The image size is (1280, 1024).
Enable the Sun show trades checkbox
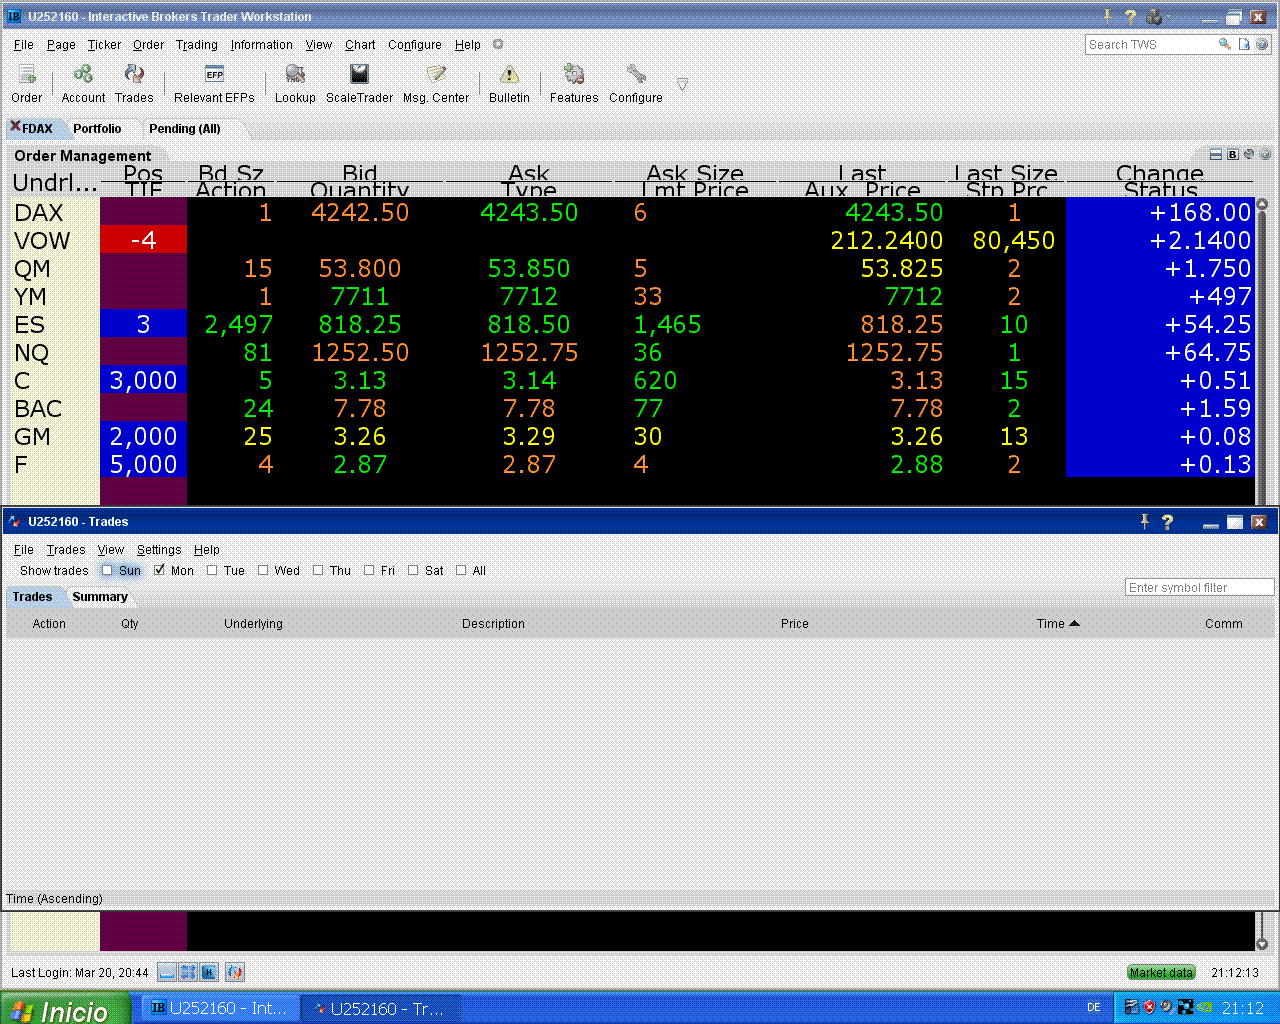(107, 570)
